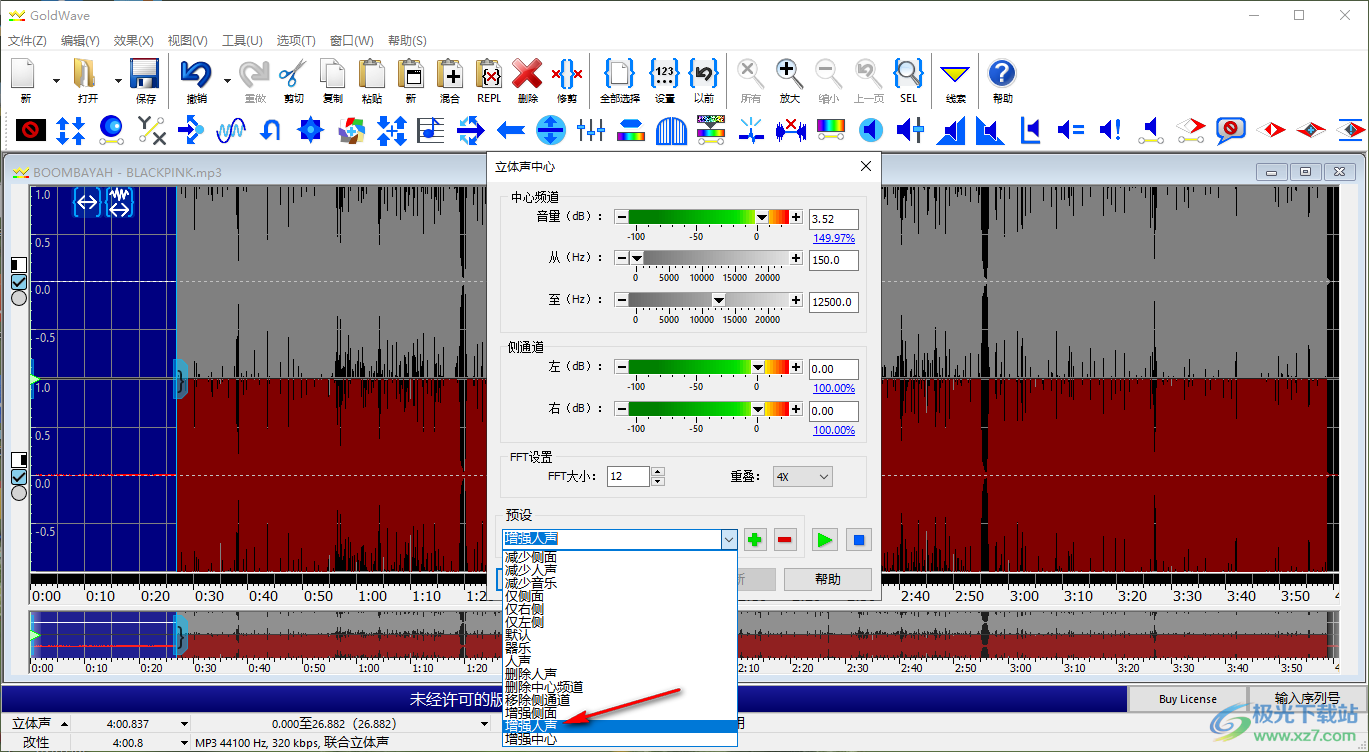The height and width of the screenshot is (752, 1369).
Task: Open the 选项(T) menu
Action: click(296, 41)
